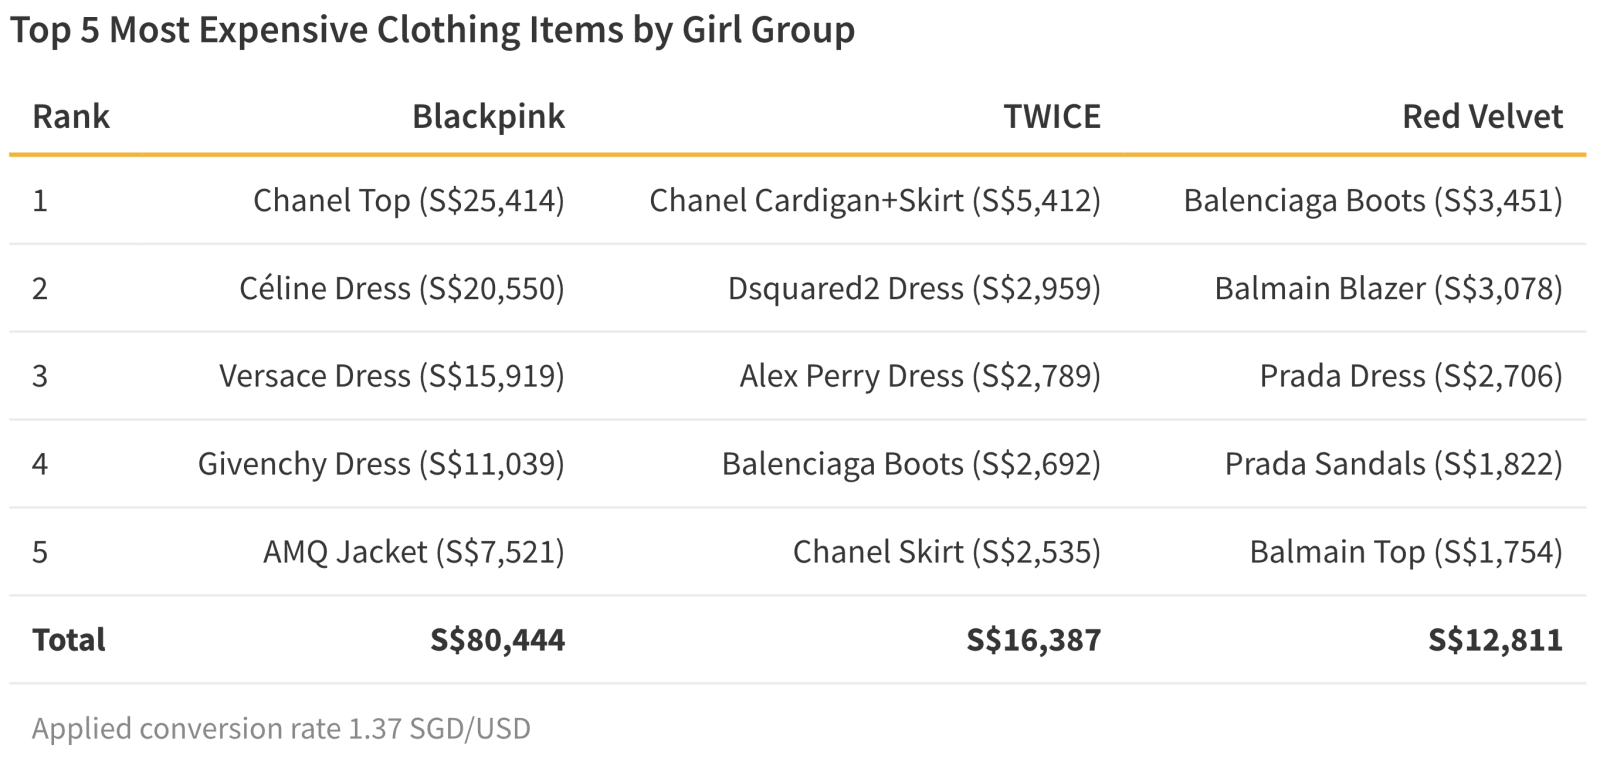1600x765 pixels.
Task: Select the Chanel Top (S$25,414) cell
Action: pos(409,201)
